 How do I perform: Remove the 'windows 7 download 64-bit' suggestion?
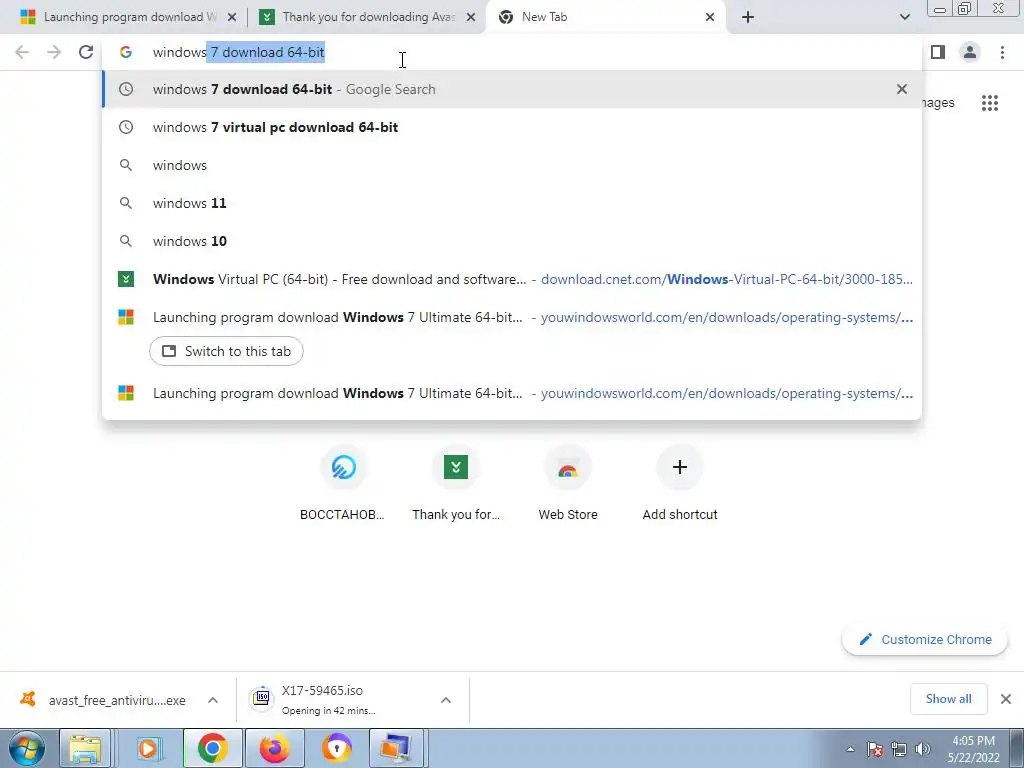[902, 89]
